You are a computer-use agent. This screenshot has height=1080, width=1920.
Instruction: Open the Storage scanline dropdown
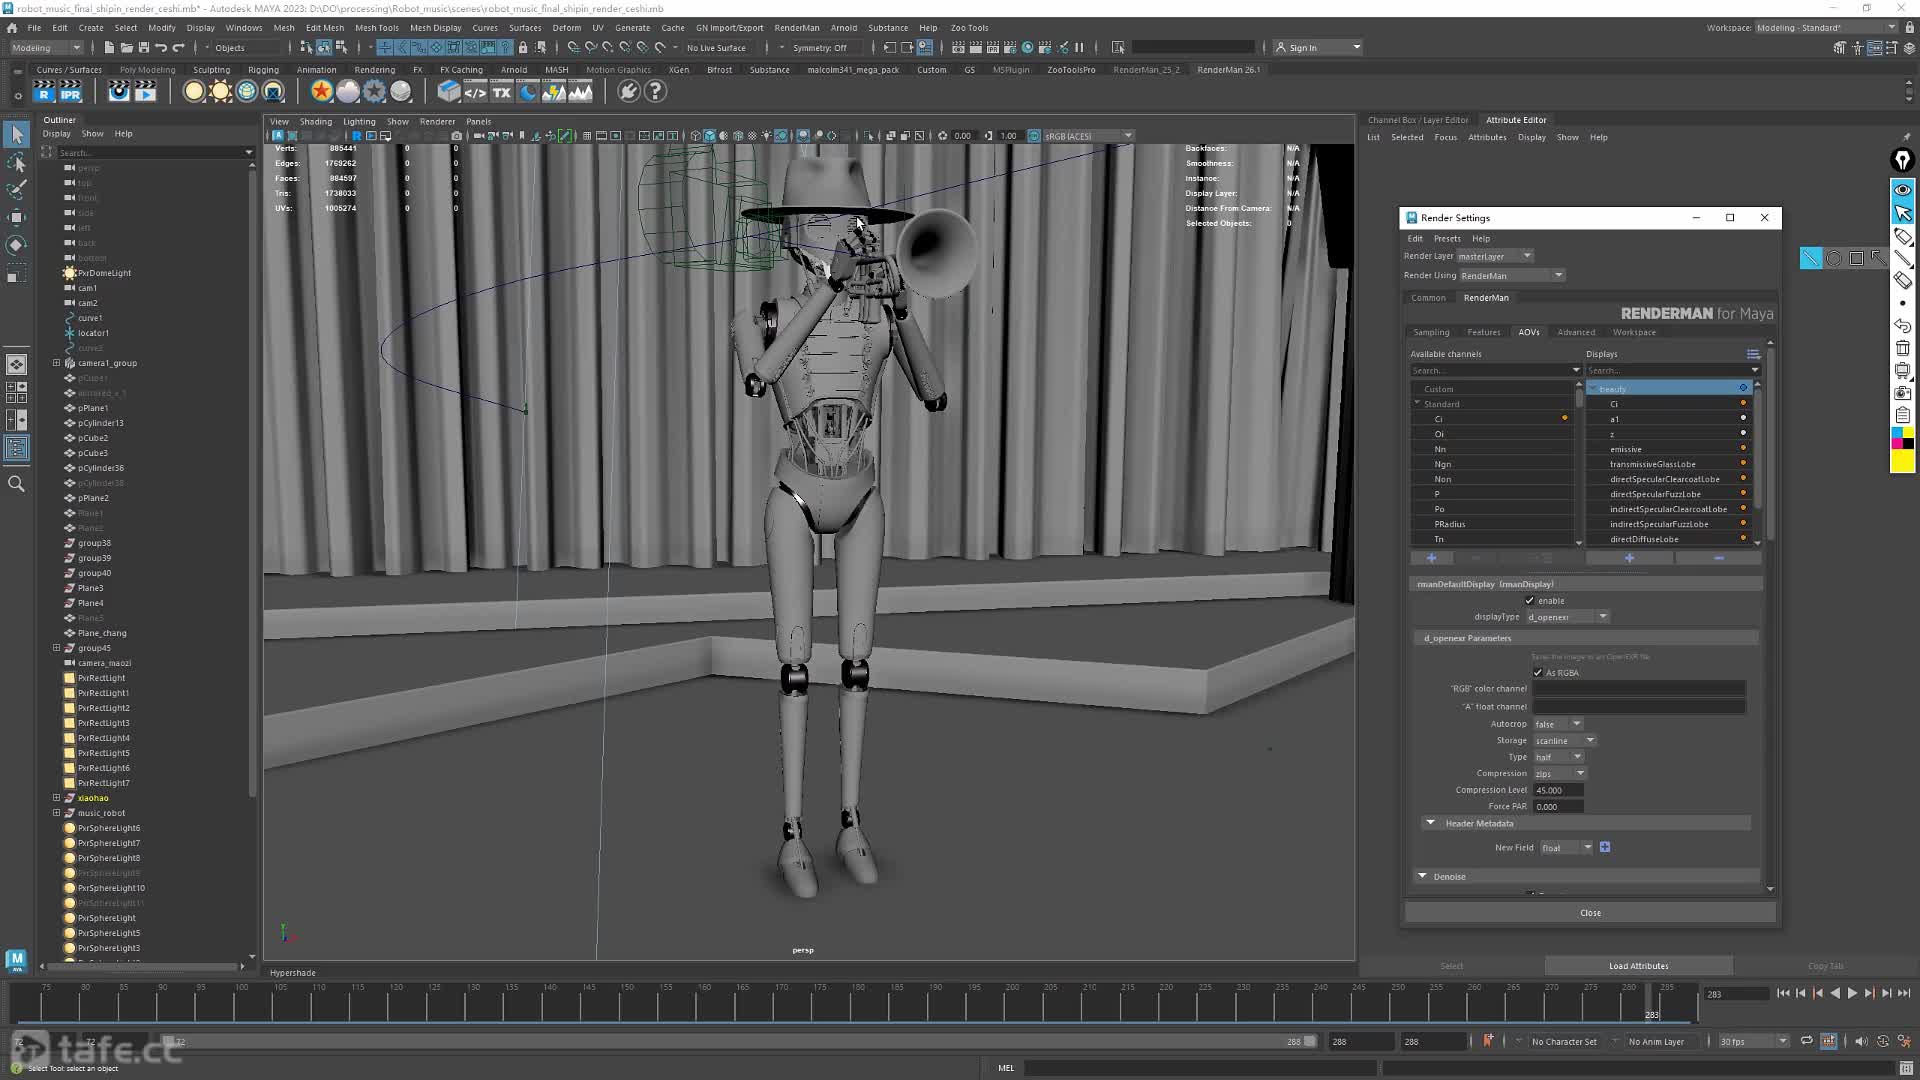point(1565,741)
